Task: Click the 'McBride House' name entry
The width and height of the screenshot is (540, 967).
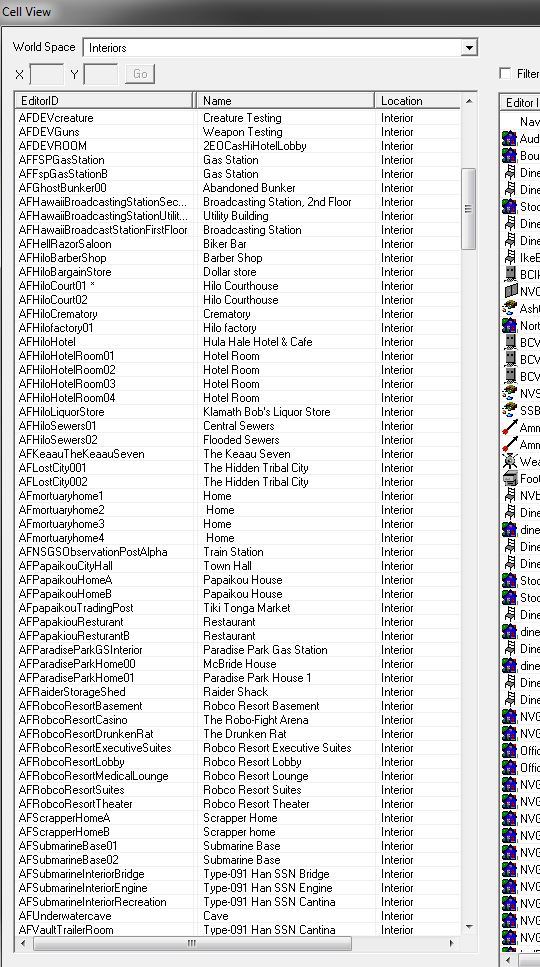Action: (x=239, y=664)
